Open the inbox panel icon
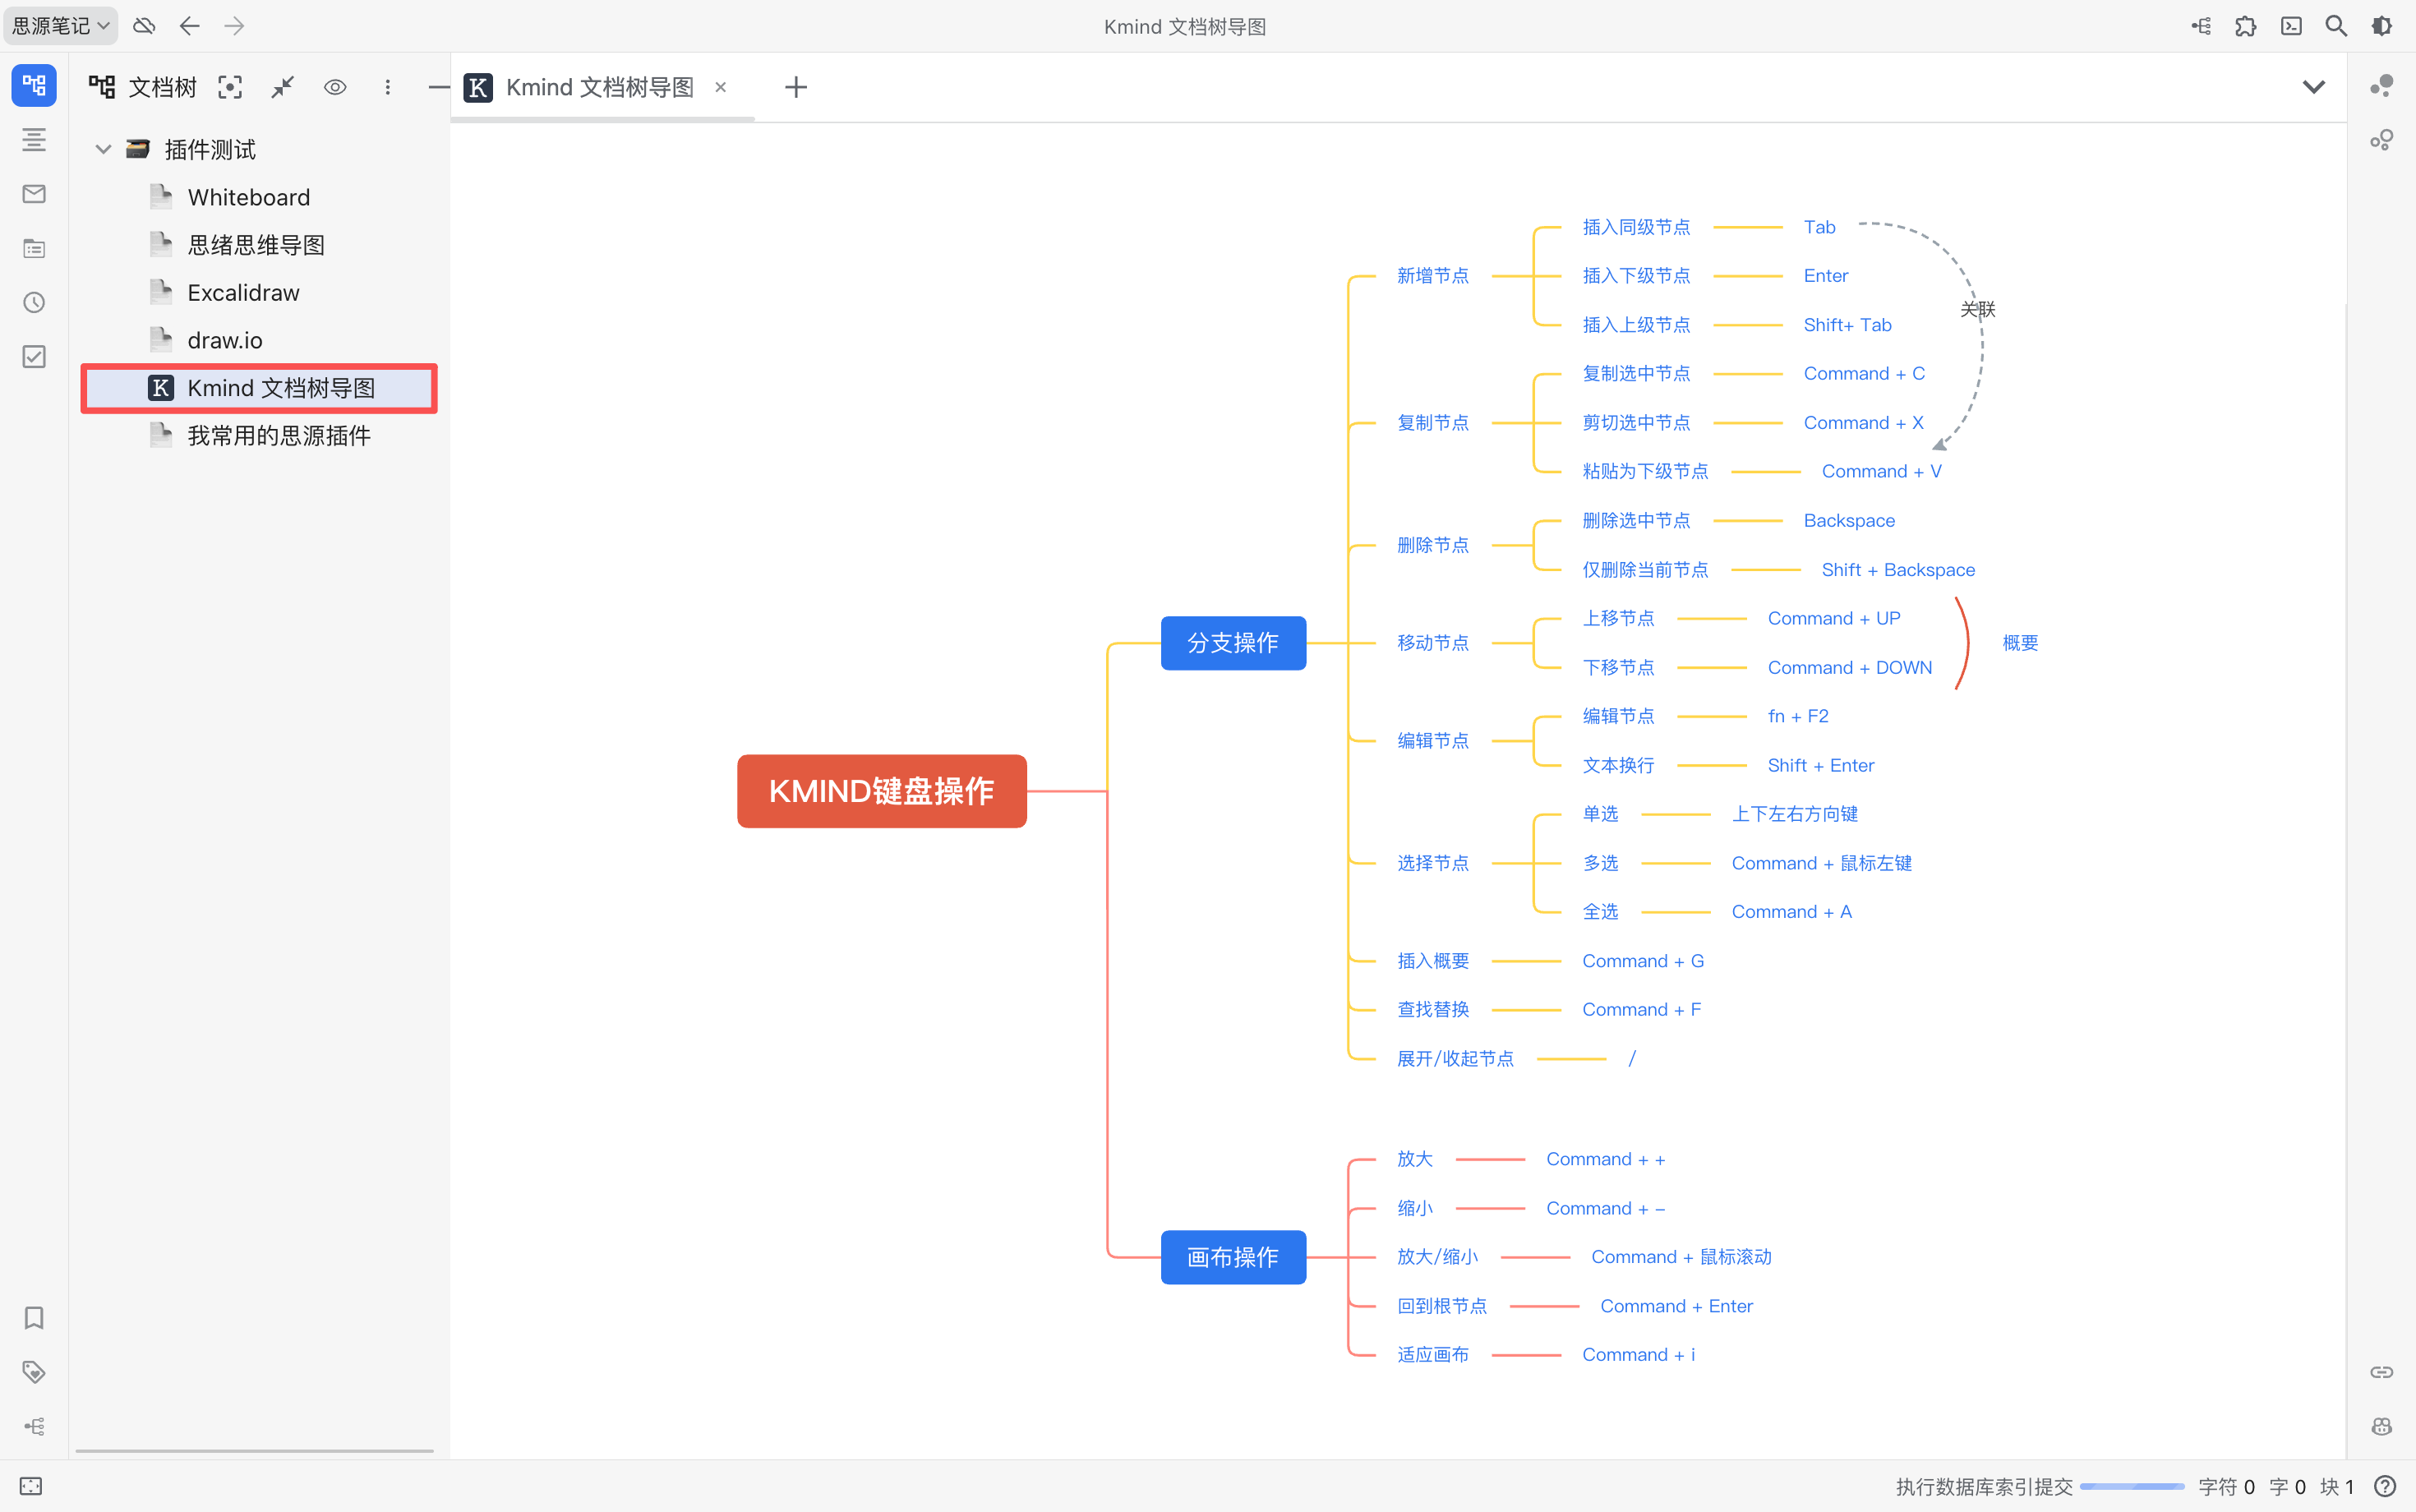 (x=34, y=194)
